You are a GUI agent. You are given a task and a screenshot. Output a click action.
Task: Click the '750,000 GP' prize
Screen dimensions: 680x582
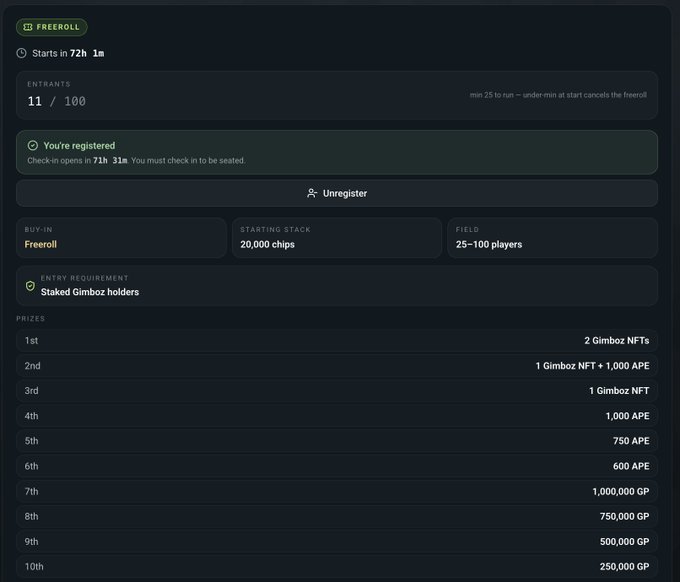624,517
